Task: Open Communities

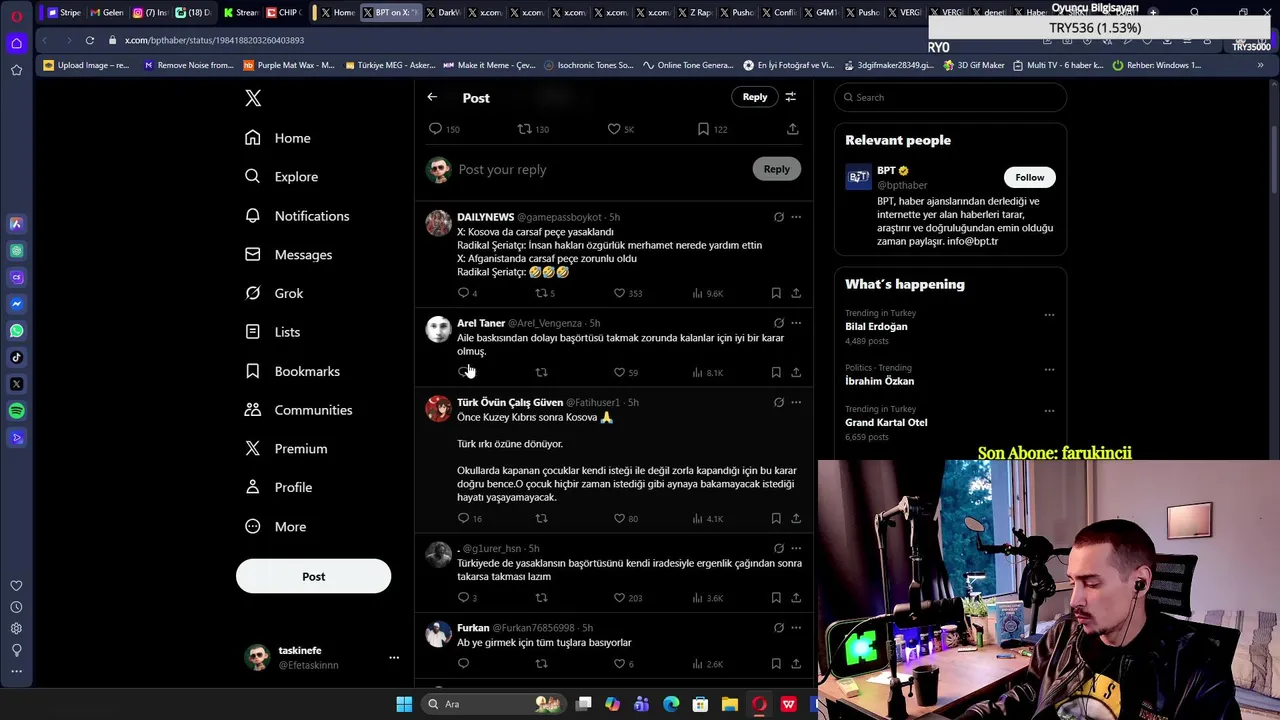Action: tap(298, 410)
